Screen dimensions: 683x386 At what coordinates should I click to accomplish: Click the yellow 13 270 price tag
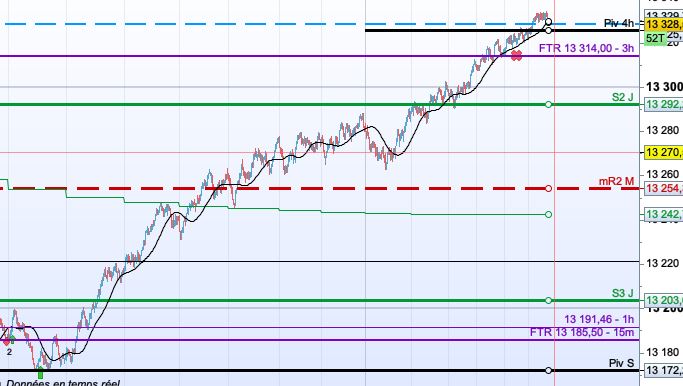coord(663,152)
